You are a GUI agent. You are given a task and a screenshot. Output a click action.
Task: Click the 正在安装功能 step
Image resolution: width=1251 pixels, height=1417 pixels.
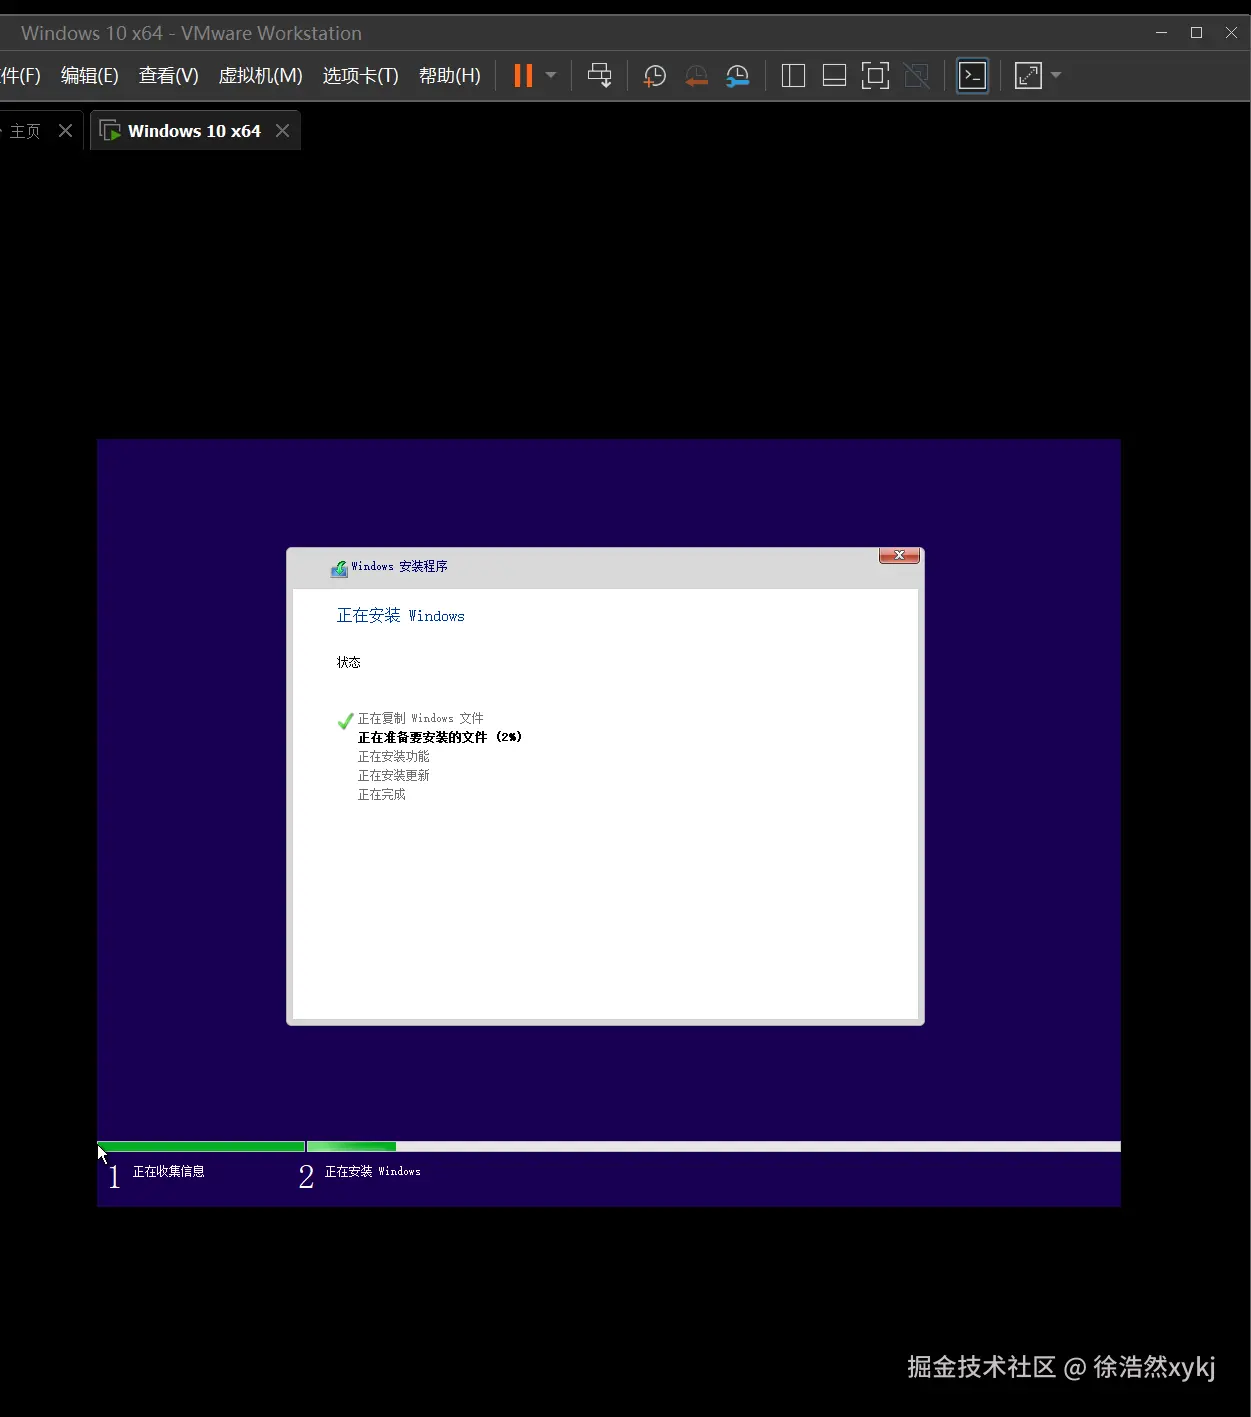click(x=393, y=757)
